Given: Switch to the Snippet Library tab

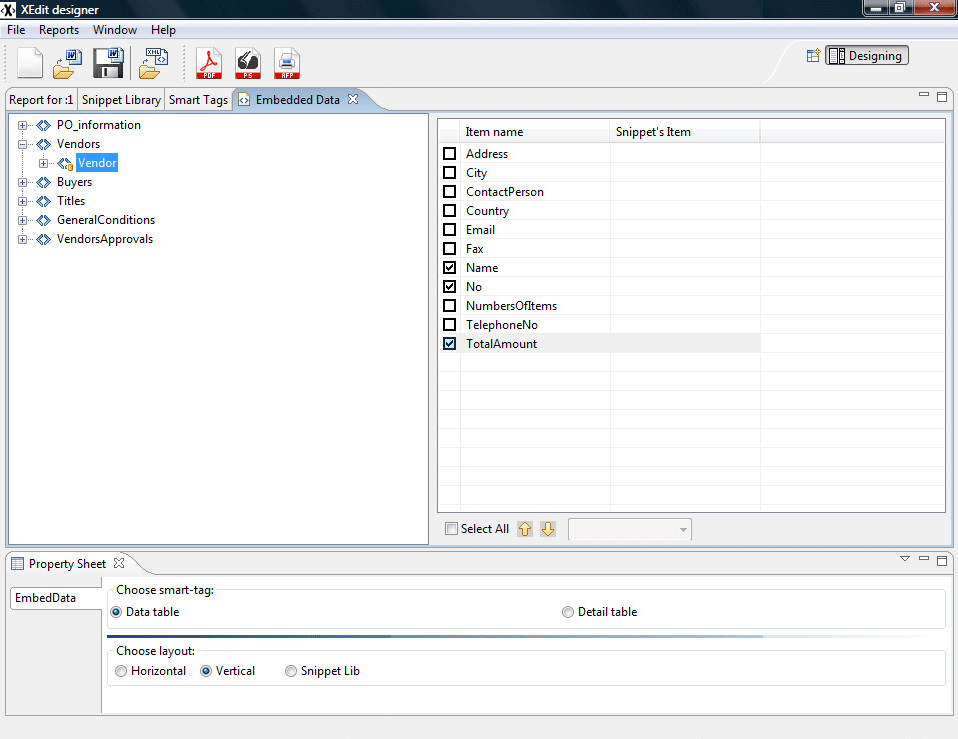Looking at the screenshot, I should [x=120, y=99].
